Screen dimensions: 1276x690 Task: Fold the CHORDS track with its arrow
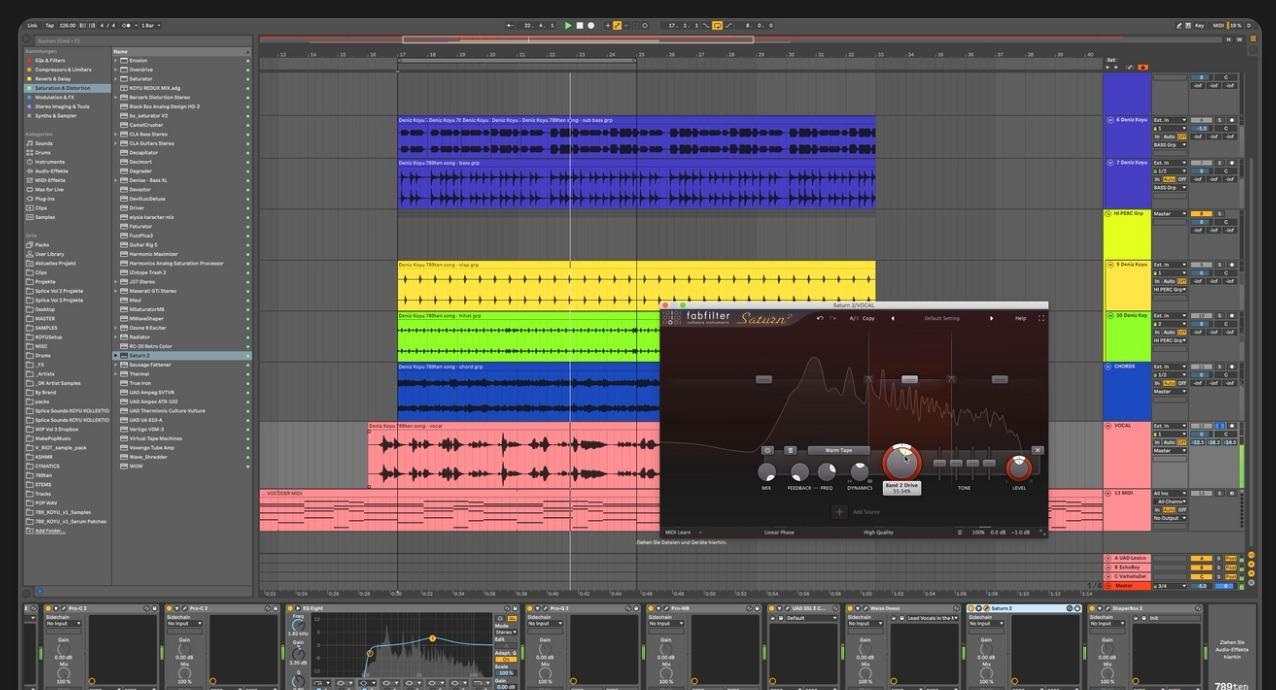(1108, 366)
